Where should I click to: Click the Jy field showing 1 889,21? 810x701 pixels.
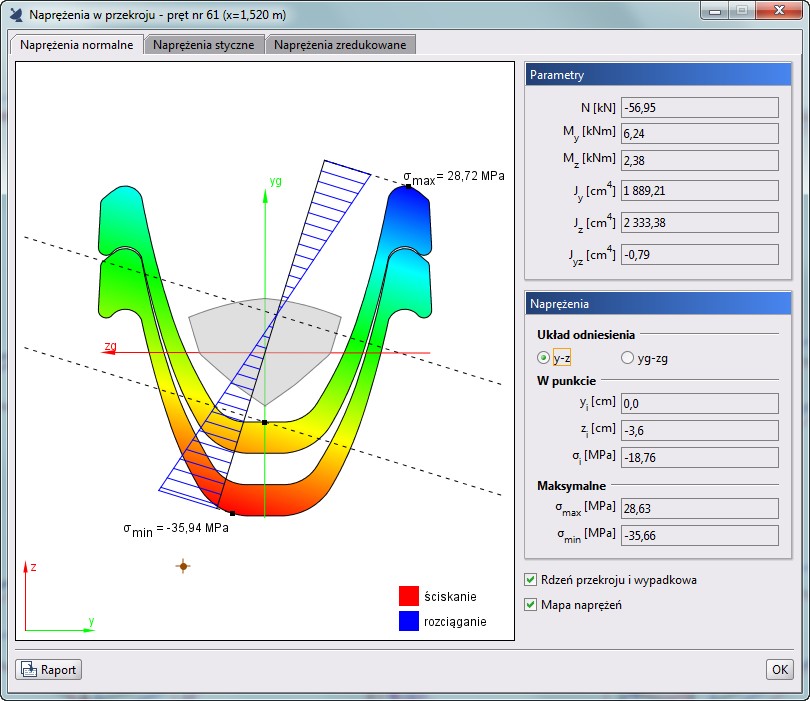(699, 191)
